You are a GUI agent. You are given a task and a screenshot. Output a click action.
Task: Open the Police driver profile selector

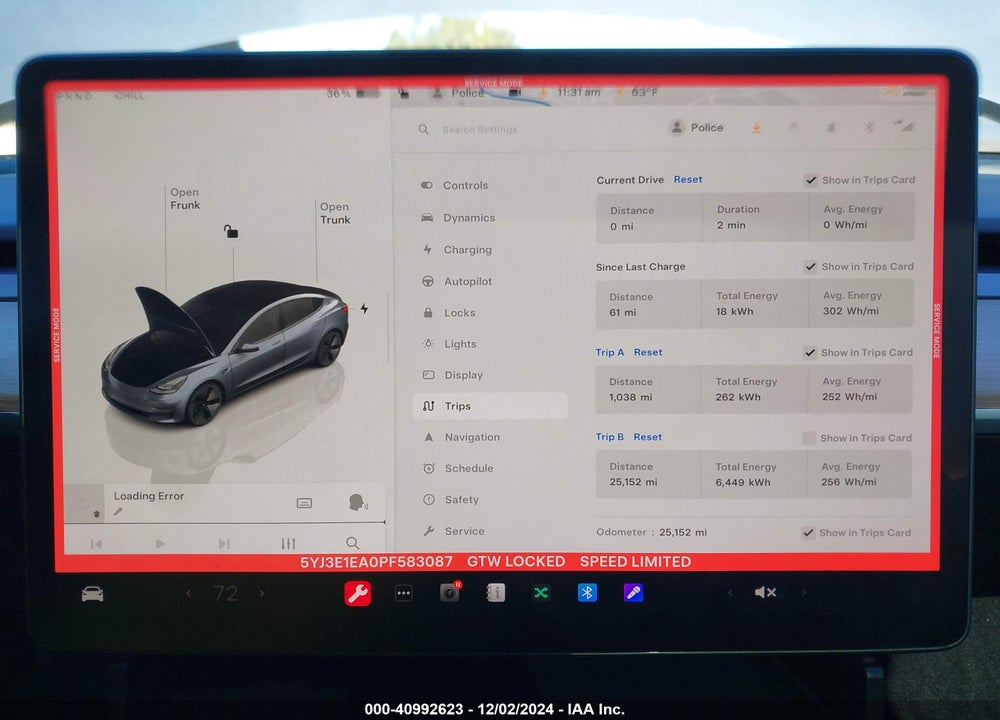(x=696, y=128)
